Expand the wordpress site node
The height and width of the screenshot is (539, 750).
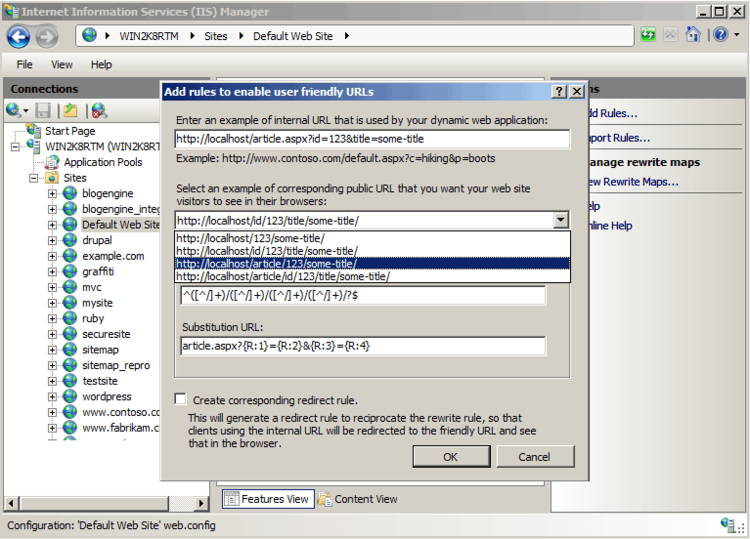pyautogui.click(x=52, y=397)
